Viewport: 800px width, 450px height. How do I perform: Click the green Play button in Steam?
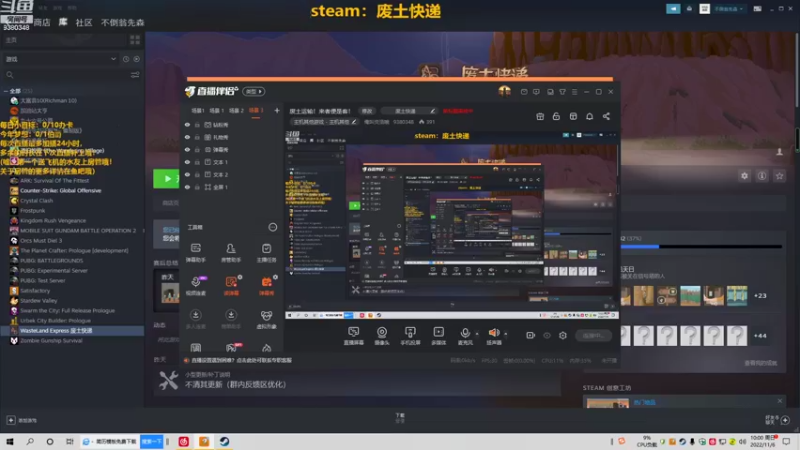[x=166, y=179]
